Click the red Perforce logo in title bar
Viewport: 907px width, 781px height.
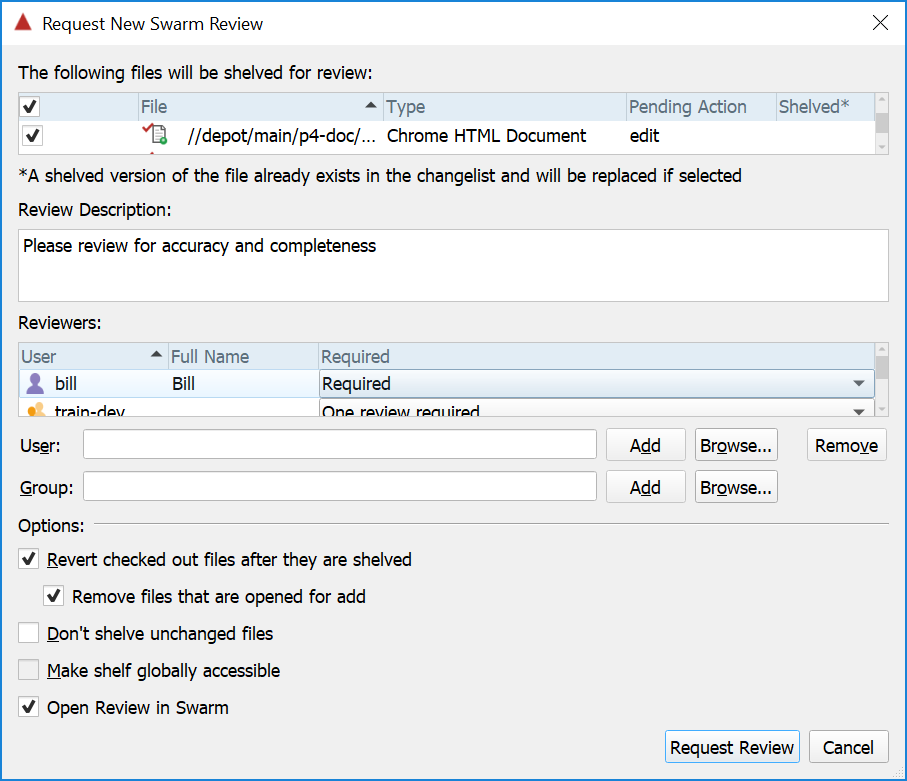(23, 23)
